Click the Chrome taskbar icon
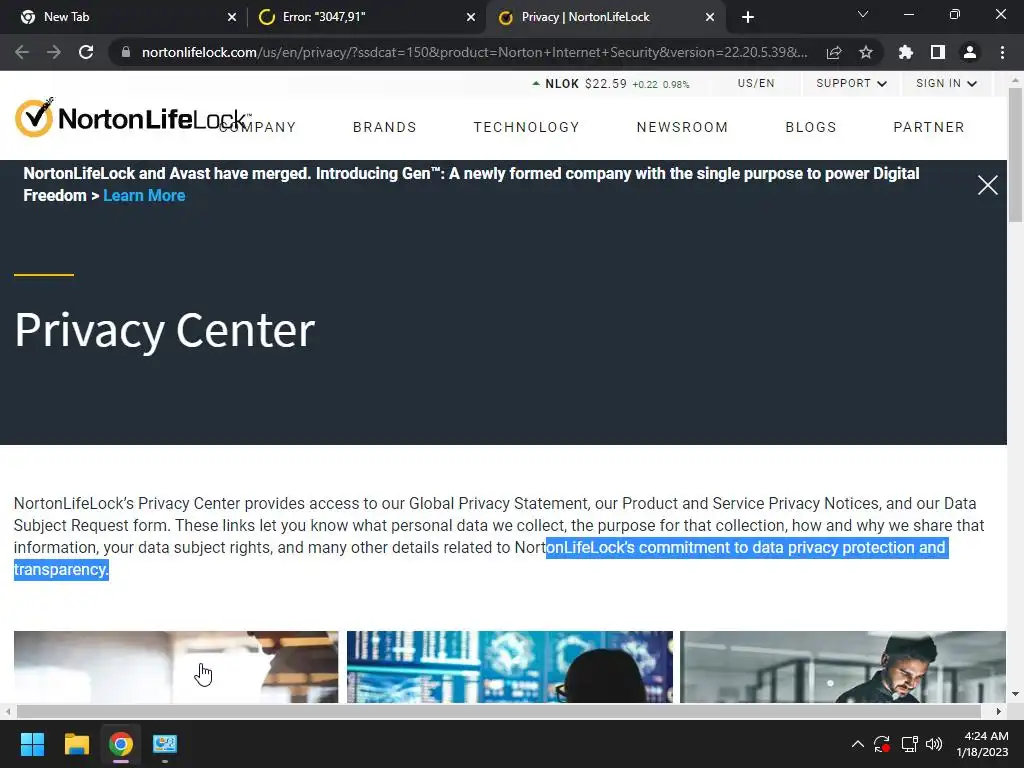 [120, 744]
